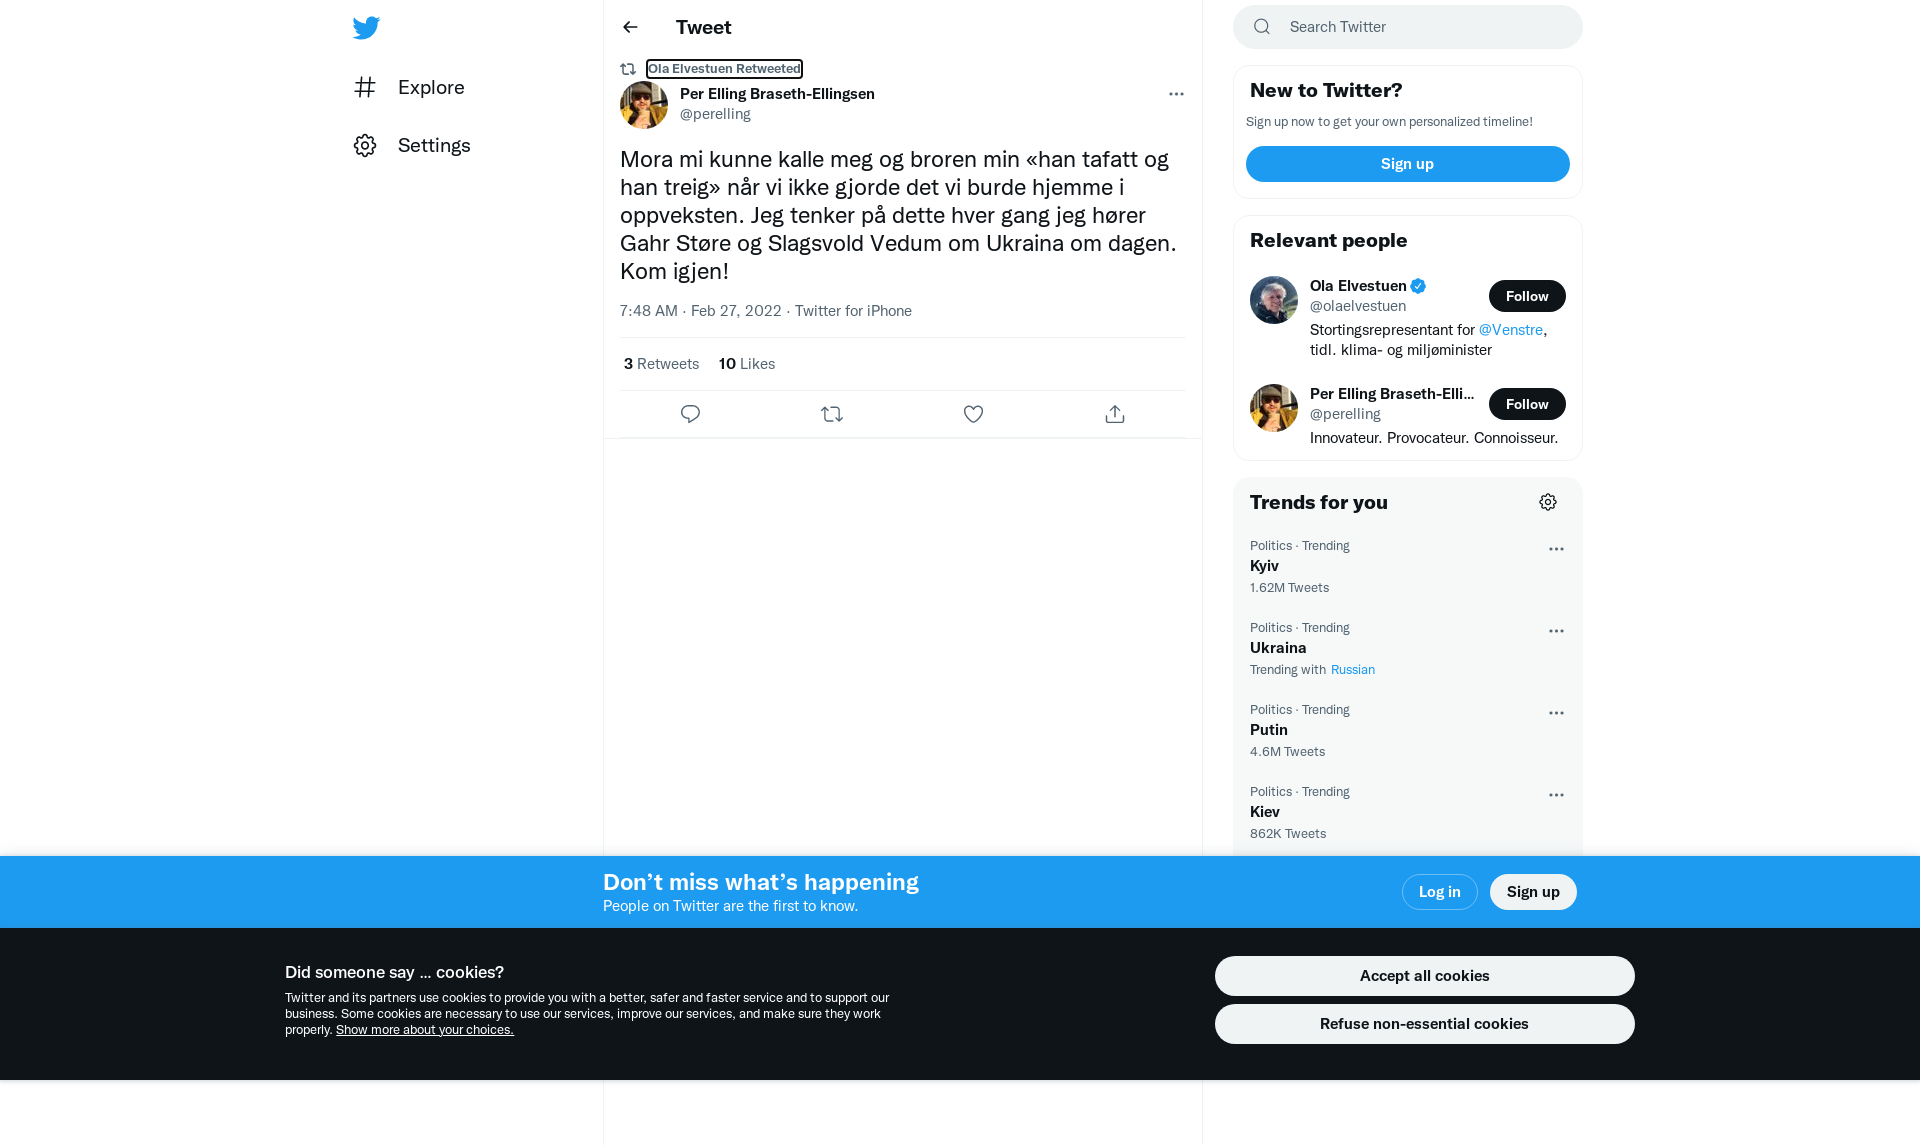The image size is (1920, 1145).
Task: Open more options for the Putin trend
Action: 1556,713
